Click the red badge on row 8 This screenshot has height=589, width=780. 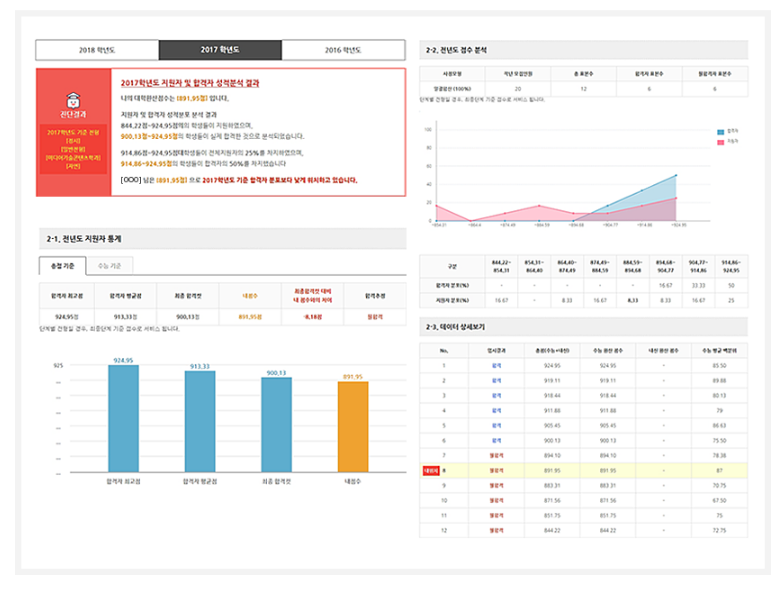431,468
